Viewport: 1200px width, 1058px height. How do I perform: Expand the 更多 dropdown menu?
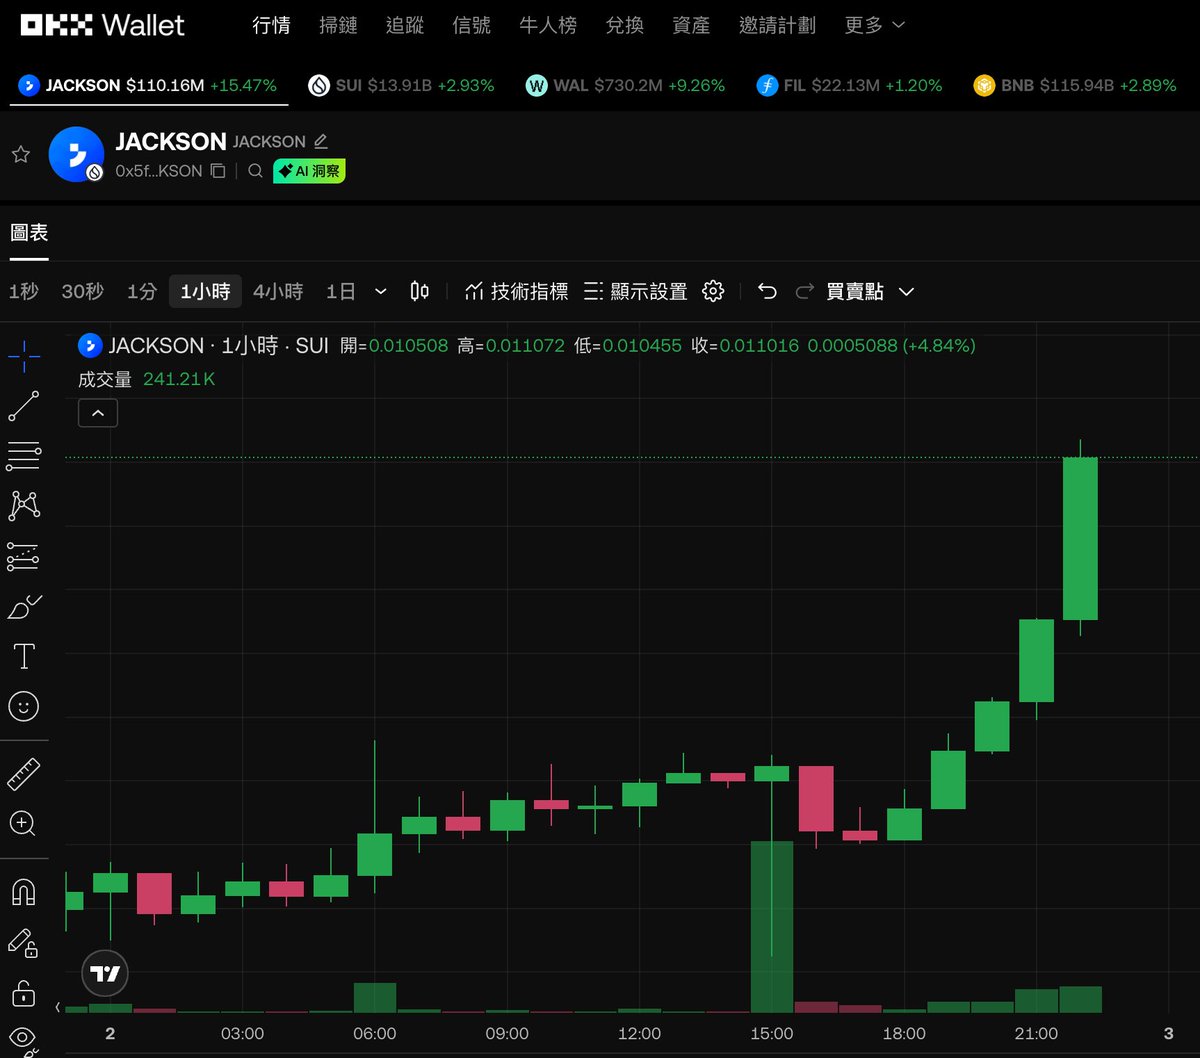875,26
